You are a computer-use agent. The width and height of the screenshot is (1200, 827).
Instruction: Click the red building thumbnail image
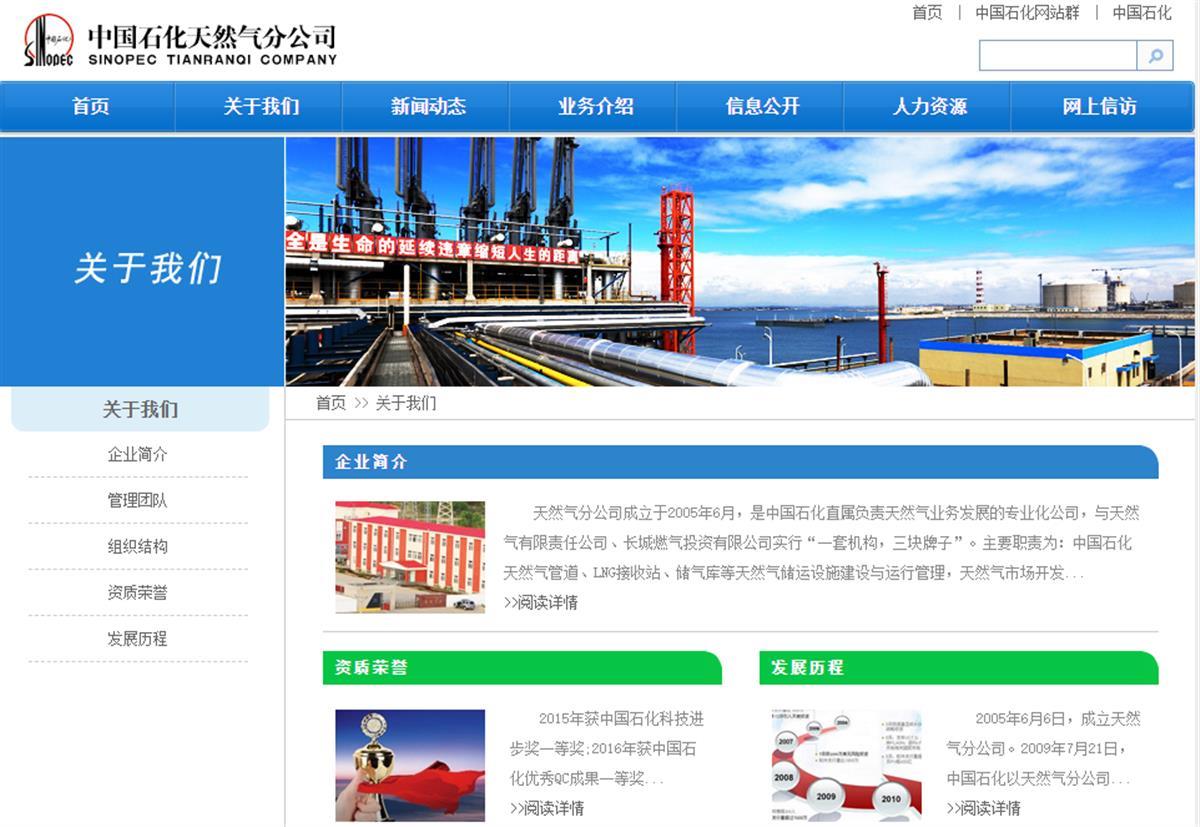pyautogui.click(x=410, y=557)
